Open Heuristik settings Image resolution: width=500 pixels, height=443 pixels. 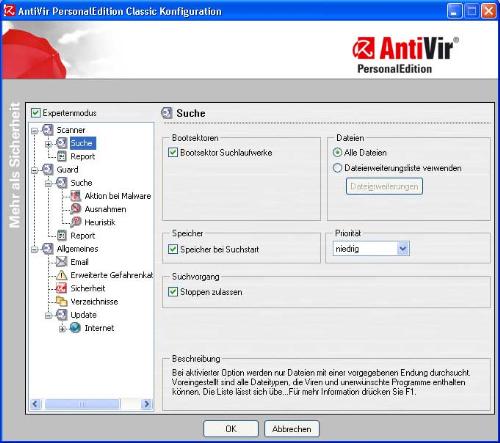tap(100, 222)
